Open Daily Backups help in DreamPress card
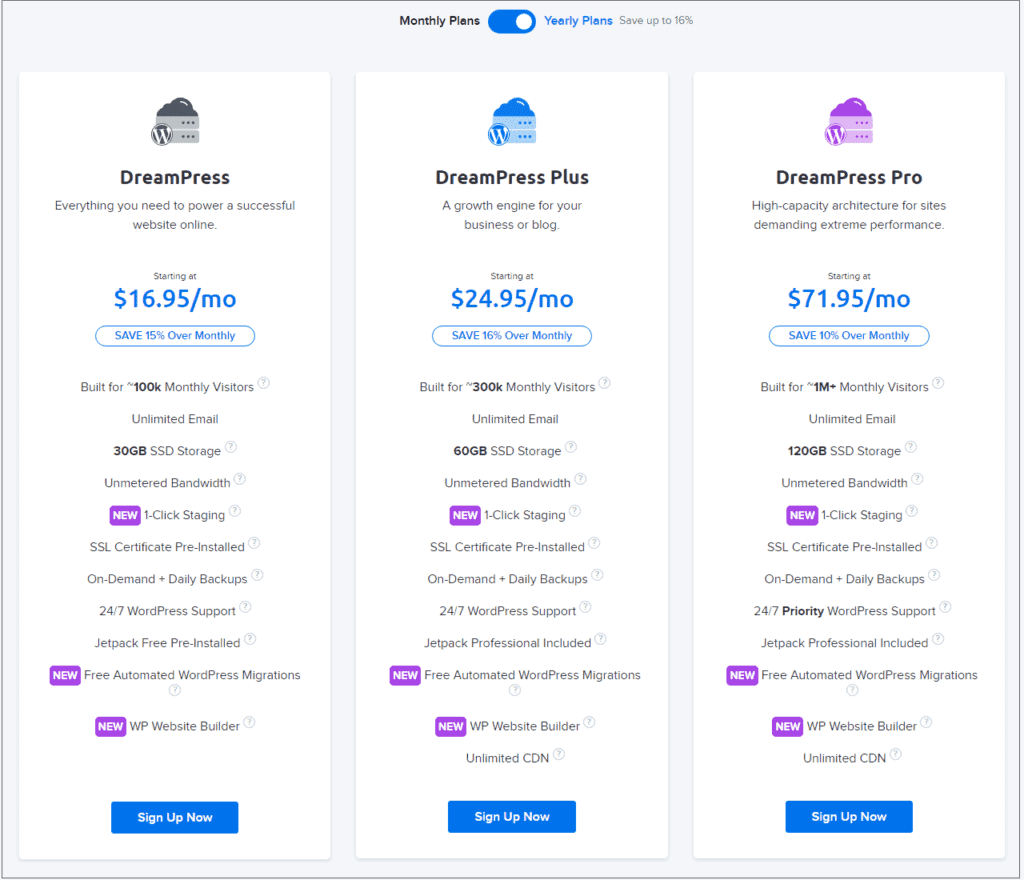Screen dimensions: 1024x880 (257, 574)
